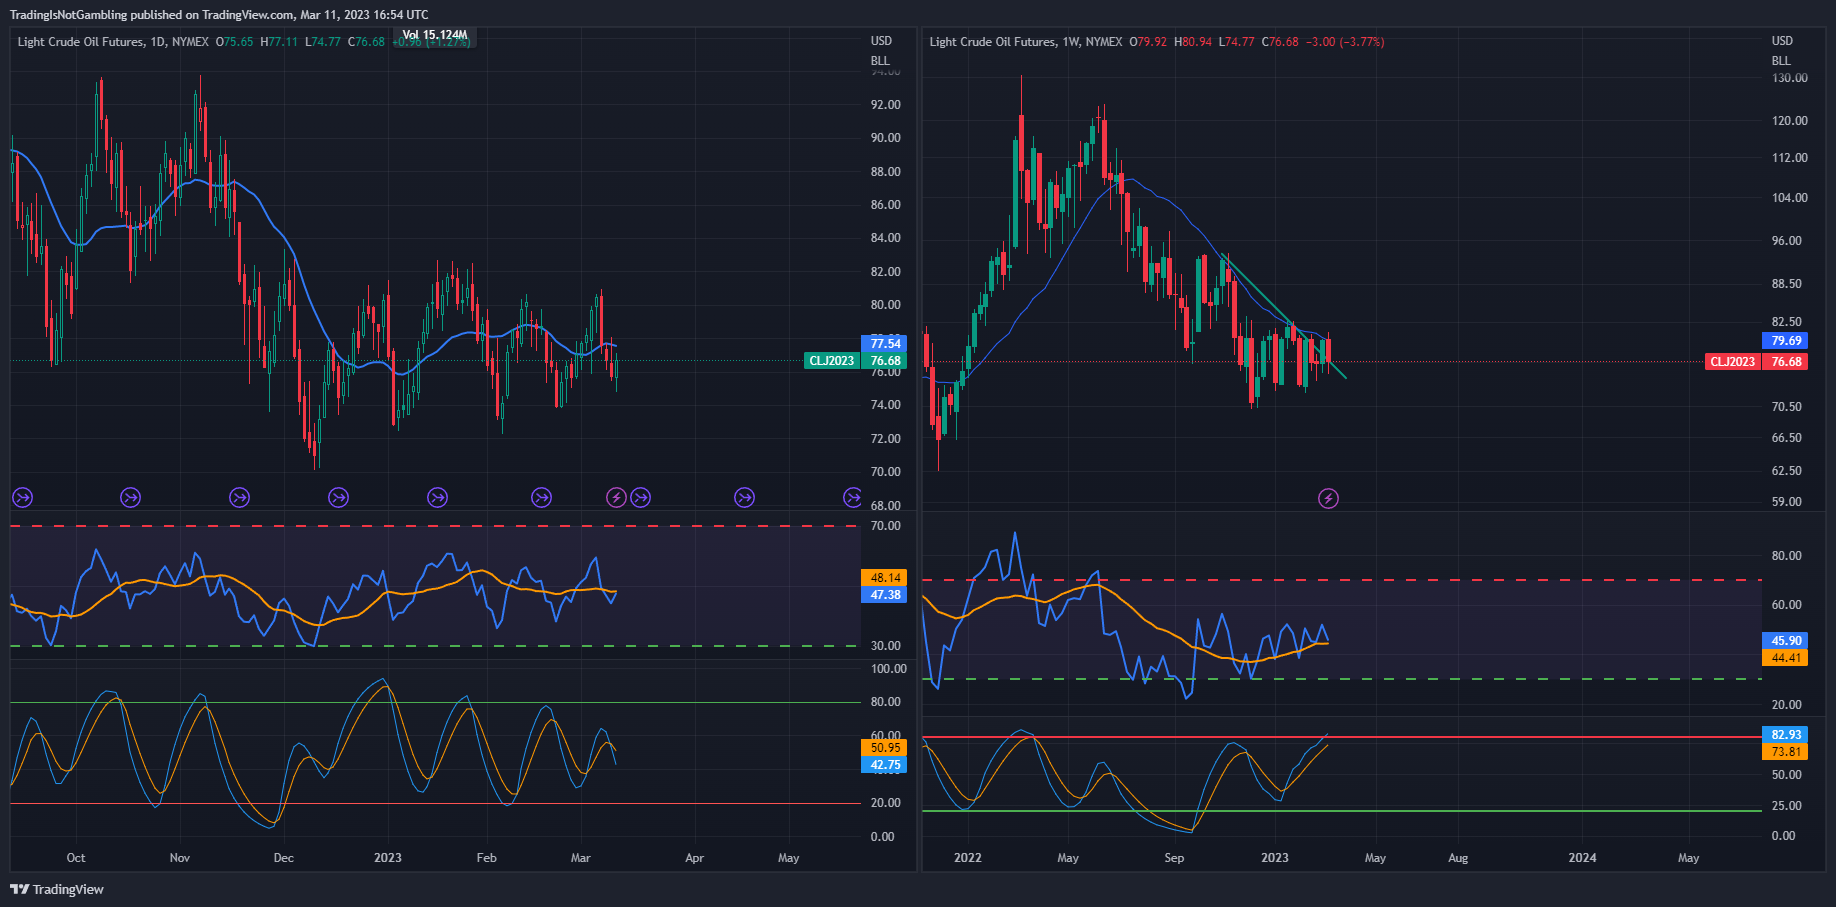Click the daily chart title 'Light Crude Oil Futures, 1D, NYMEX'
Image resolution: width=1836 pixels, height=907 pixels.
pos(113,42)
